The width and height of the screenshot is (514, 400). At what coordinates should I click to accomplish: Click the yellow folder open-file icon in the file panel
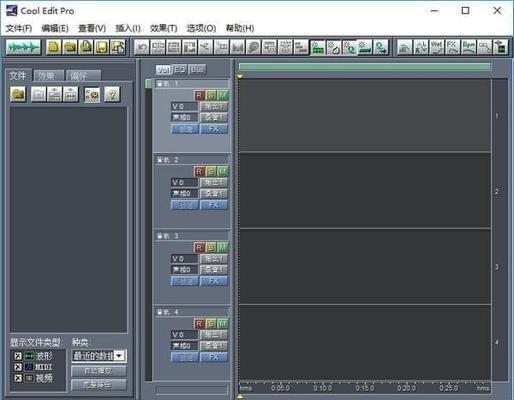coord(18,94)
